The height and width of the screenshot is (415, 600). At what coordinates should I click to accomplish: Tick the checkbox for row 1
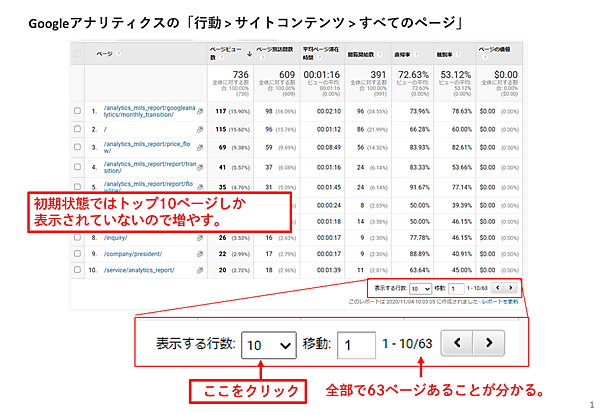pos(78,112)
